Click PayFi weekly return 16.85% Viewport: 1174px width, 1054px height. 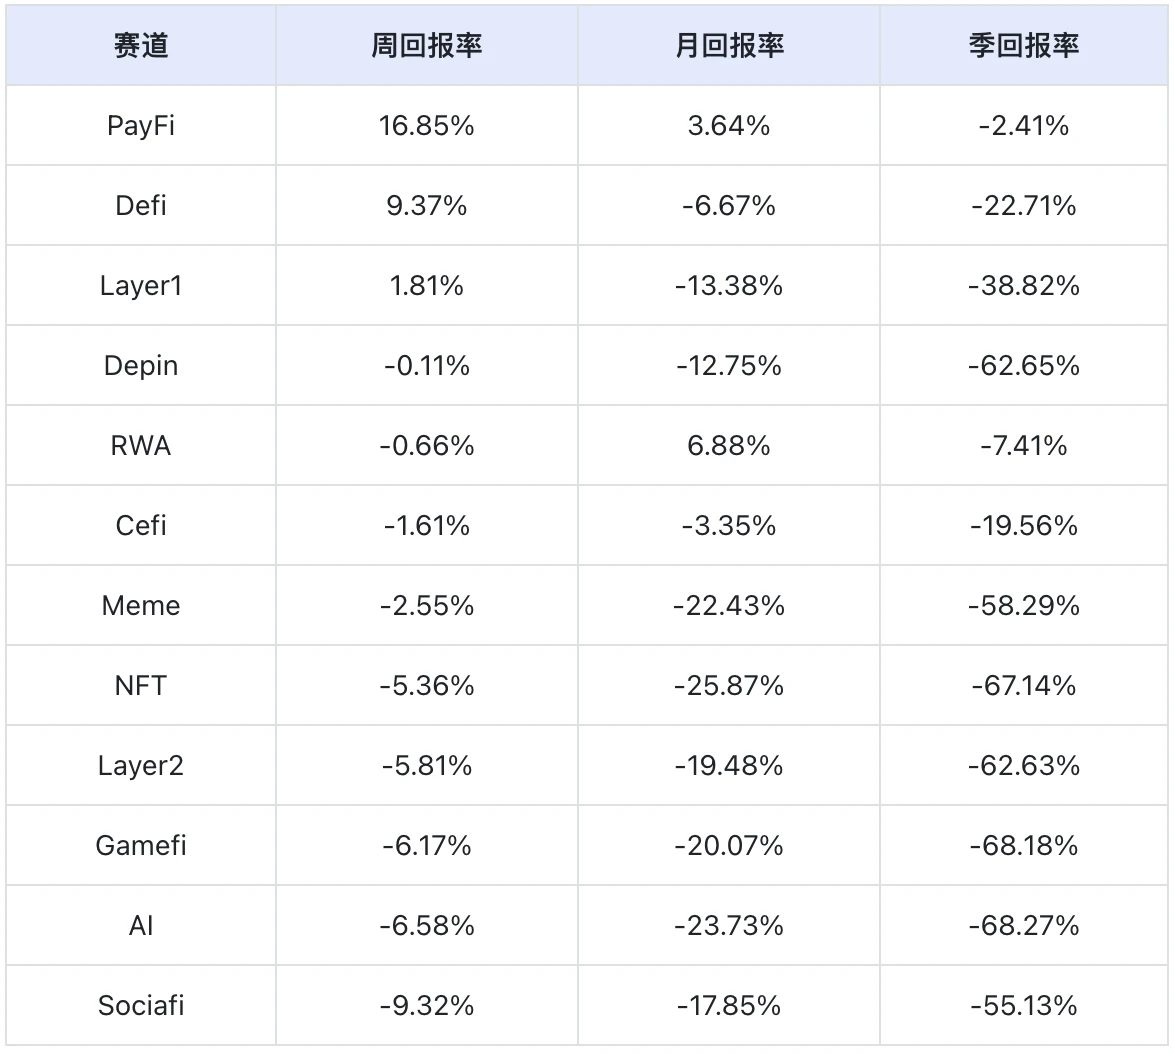[427, 126]
